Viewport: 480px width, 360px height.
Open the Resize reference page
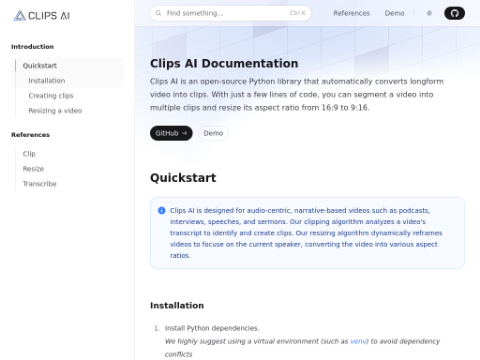click(33, 169)
